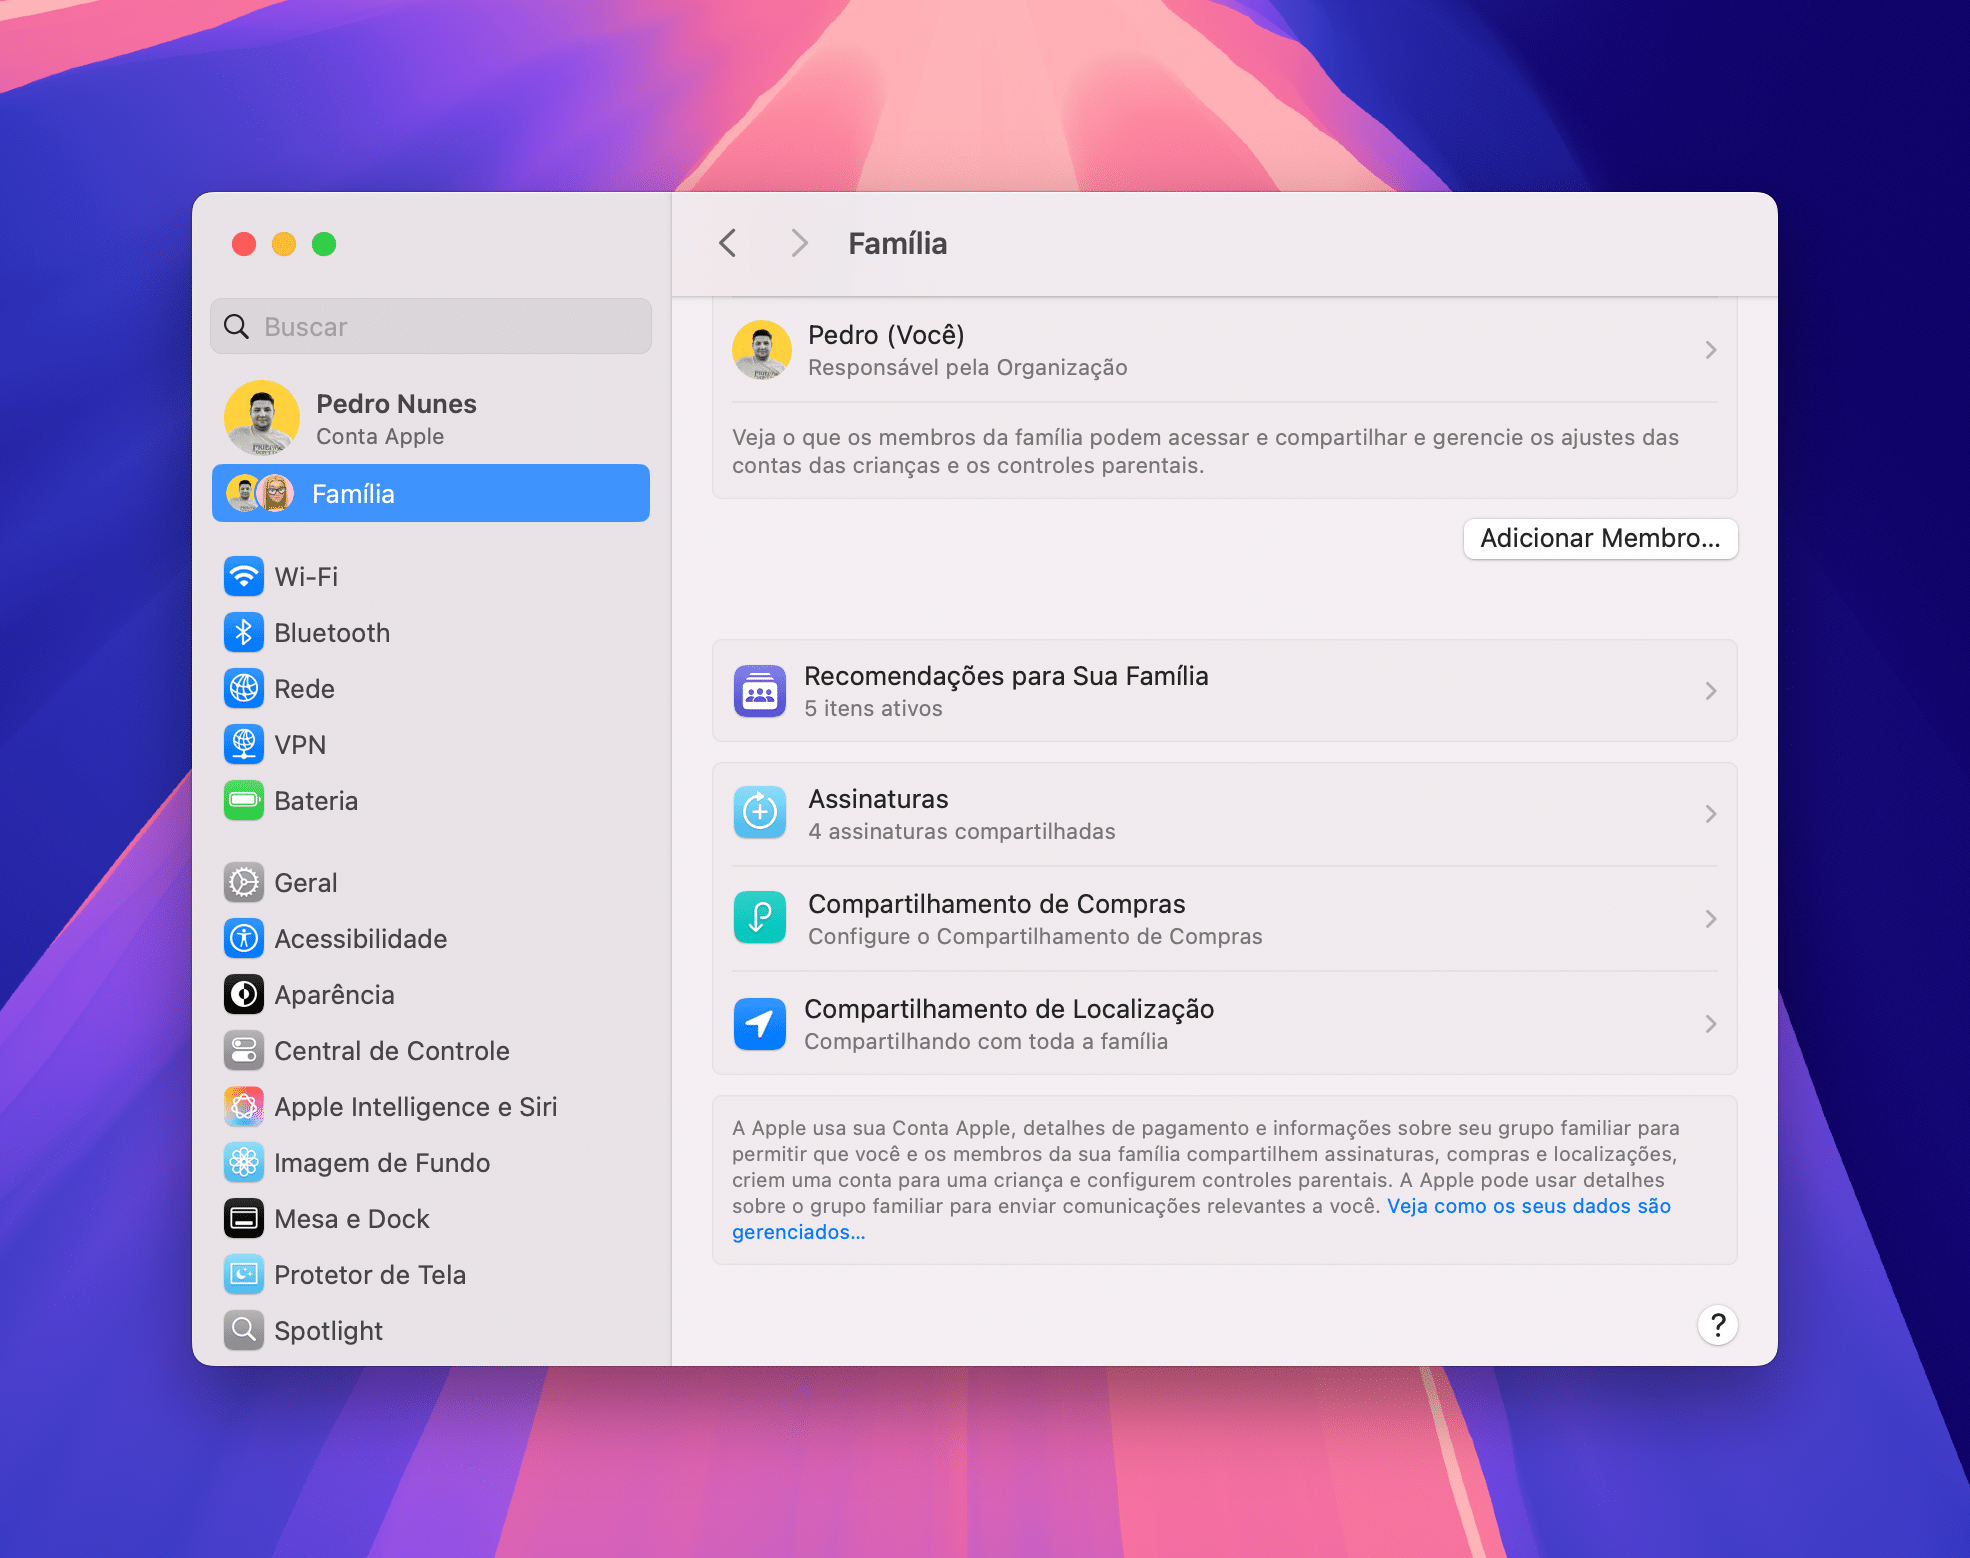Click the Família window title
The width and height of the screenshot is (1970, 1558).
pyautogui.click(x=898, y=243)
